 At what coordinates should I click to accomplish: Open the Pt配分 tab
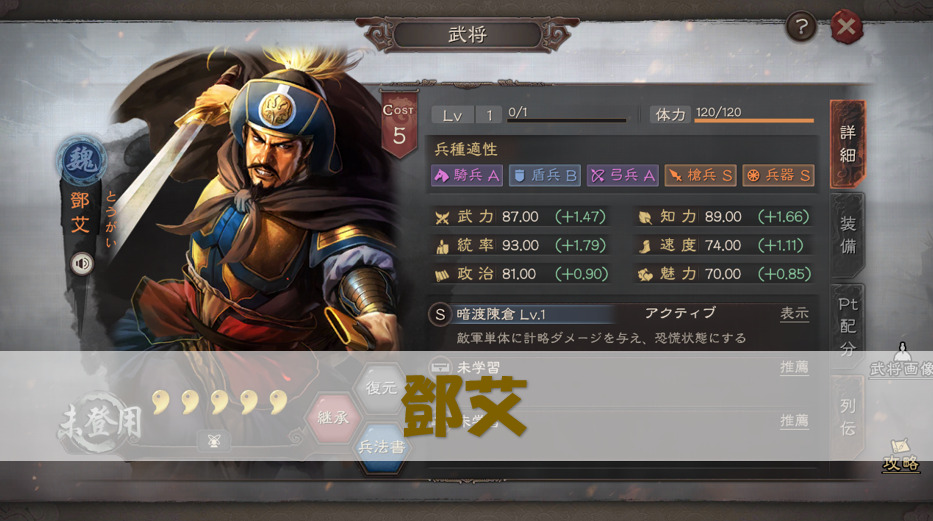(847, 326)
